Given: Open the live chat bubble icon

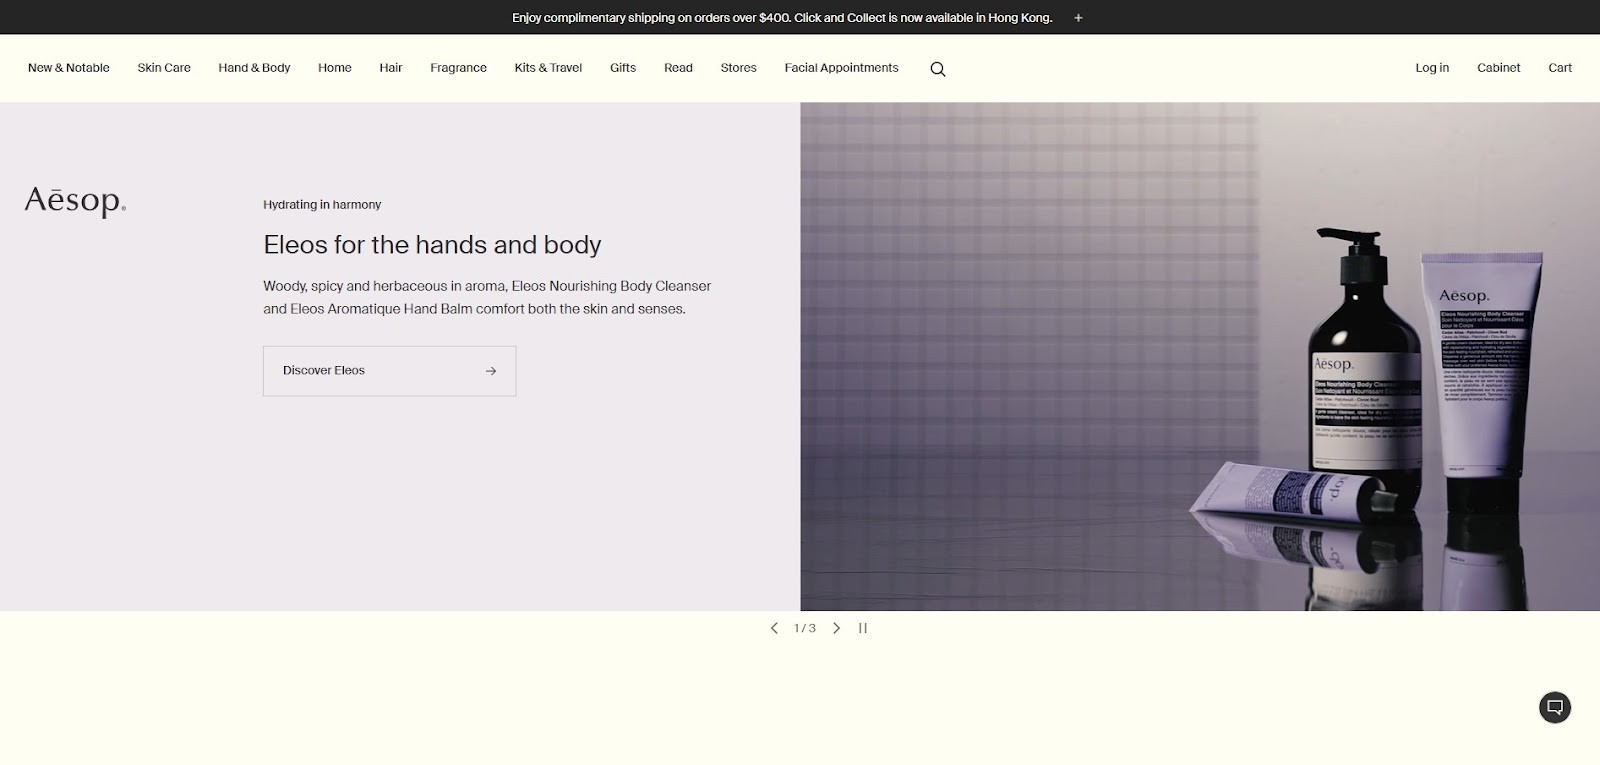Looking at the screenshot, I should pyautogui.click(x=1555, y=707).
